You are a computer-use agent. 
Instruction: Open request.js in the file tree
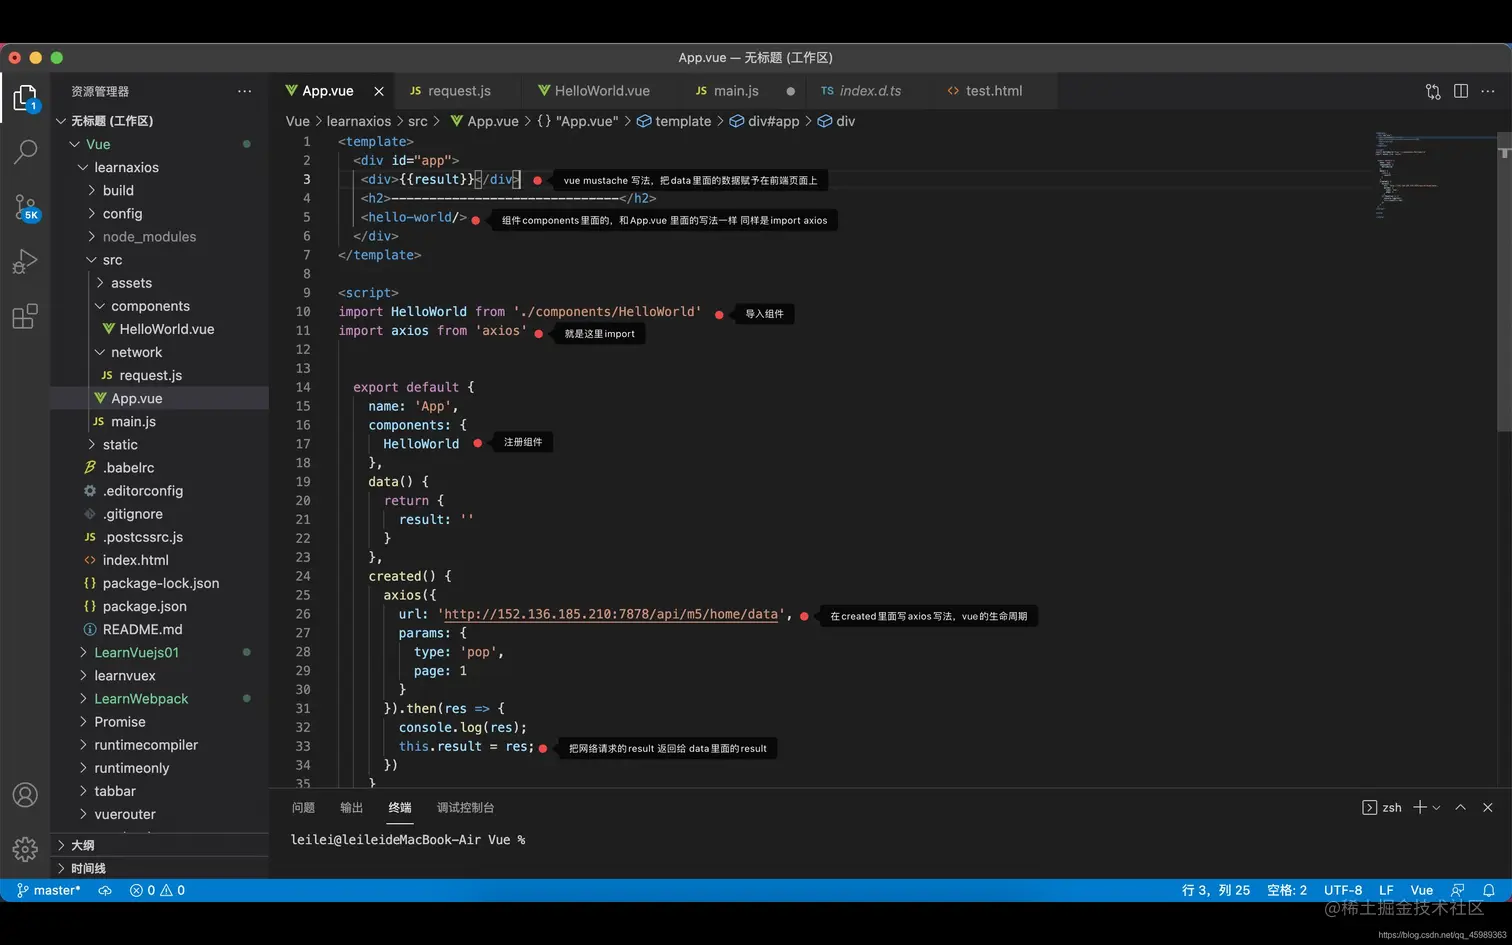click(160, 375)
